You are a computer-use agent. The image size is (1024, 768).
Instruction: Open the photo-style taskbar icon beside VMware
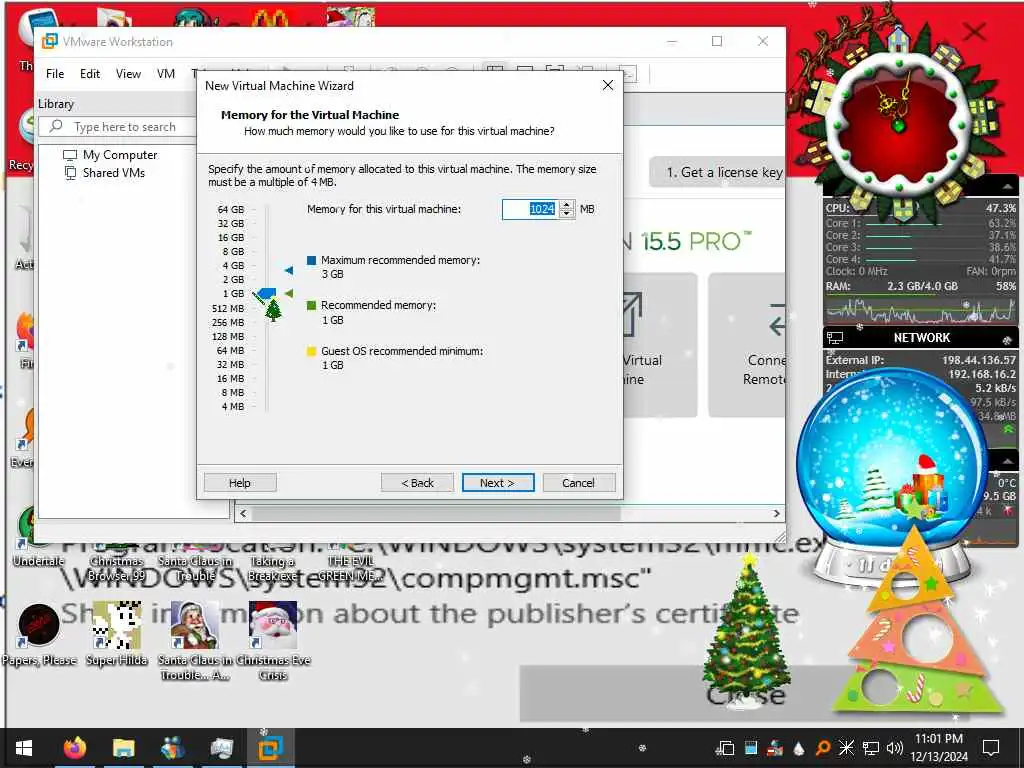click(221, 748)
